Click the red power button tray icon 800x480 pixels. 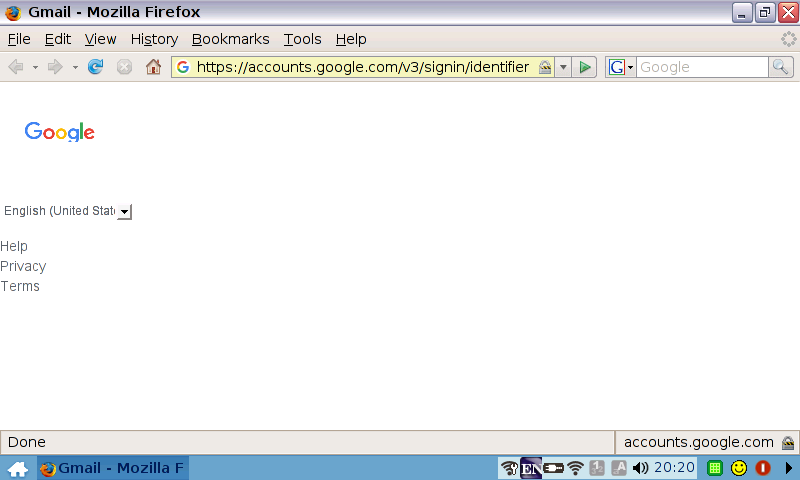coord(763,468)
